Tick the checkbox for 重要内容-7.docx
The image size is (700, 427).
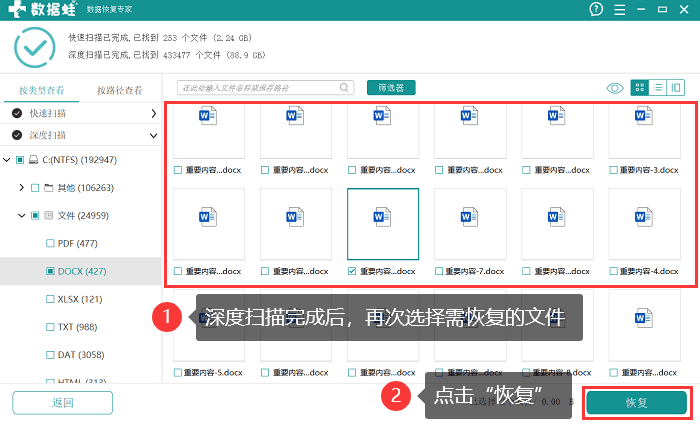[x=439, y=271]
